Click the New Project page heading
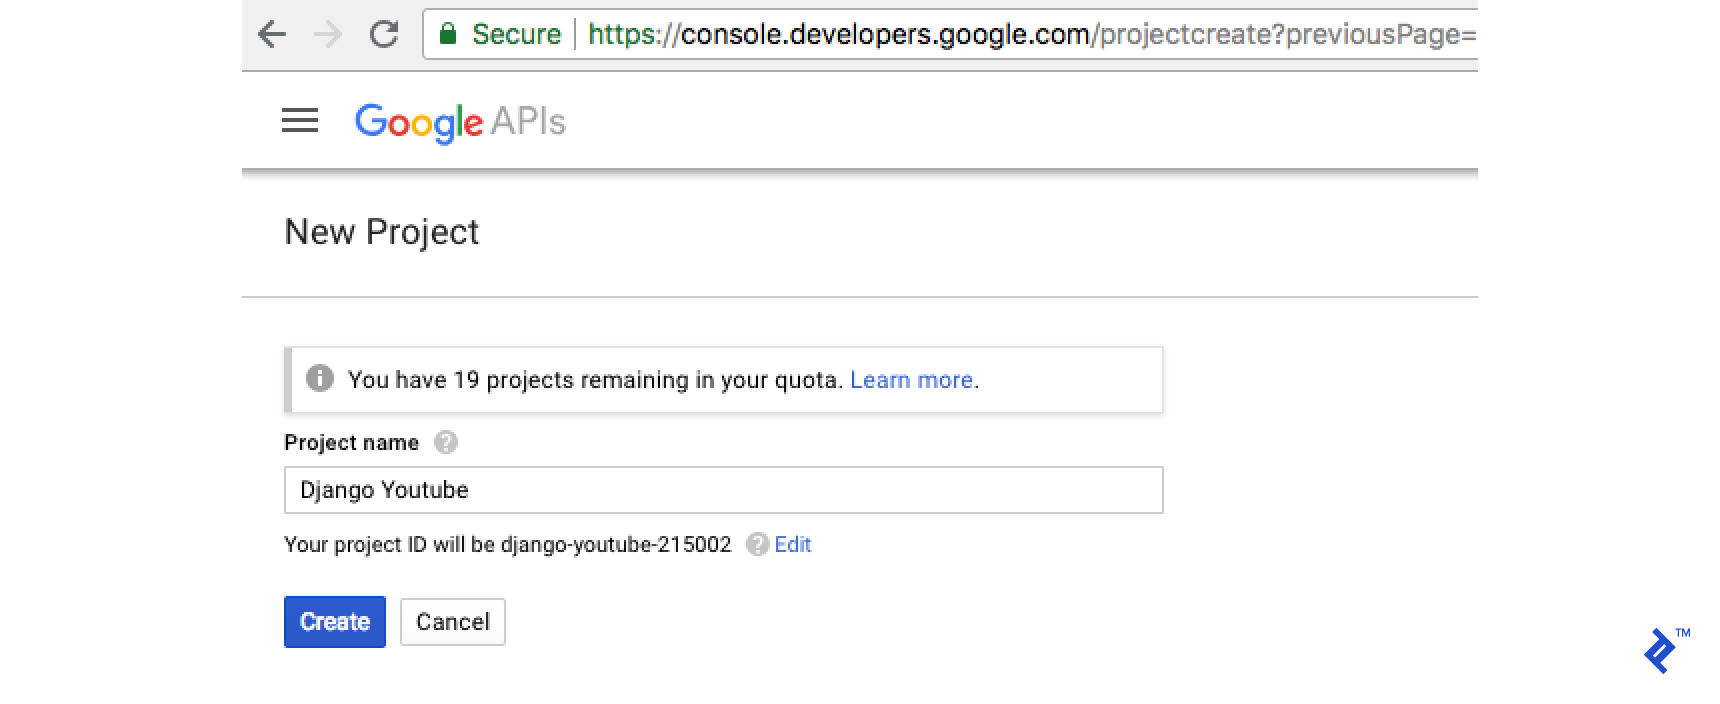Image resolution: width=1720 pixels, height=704 pixels. pos(383,232)
